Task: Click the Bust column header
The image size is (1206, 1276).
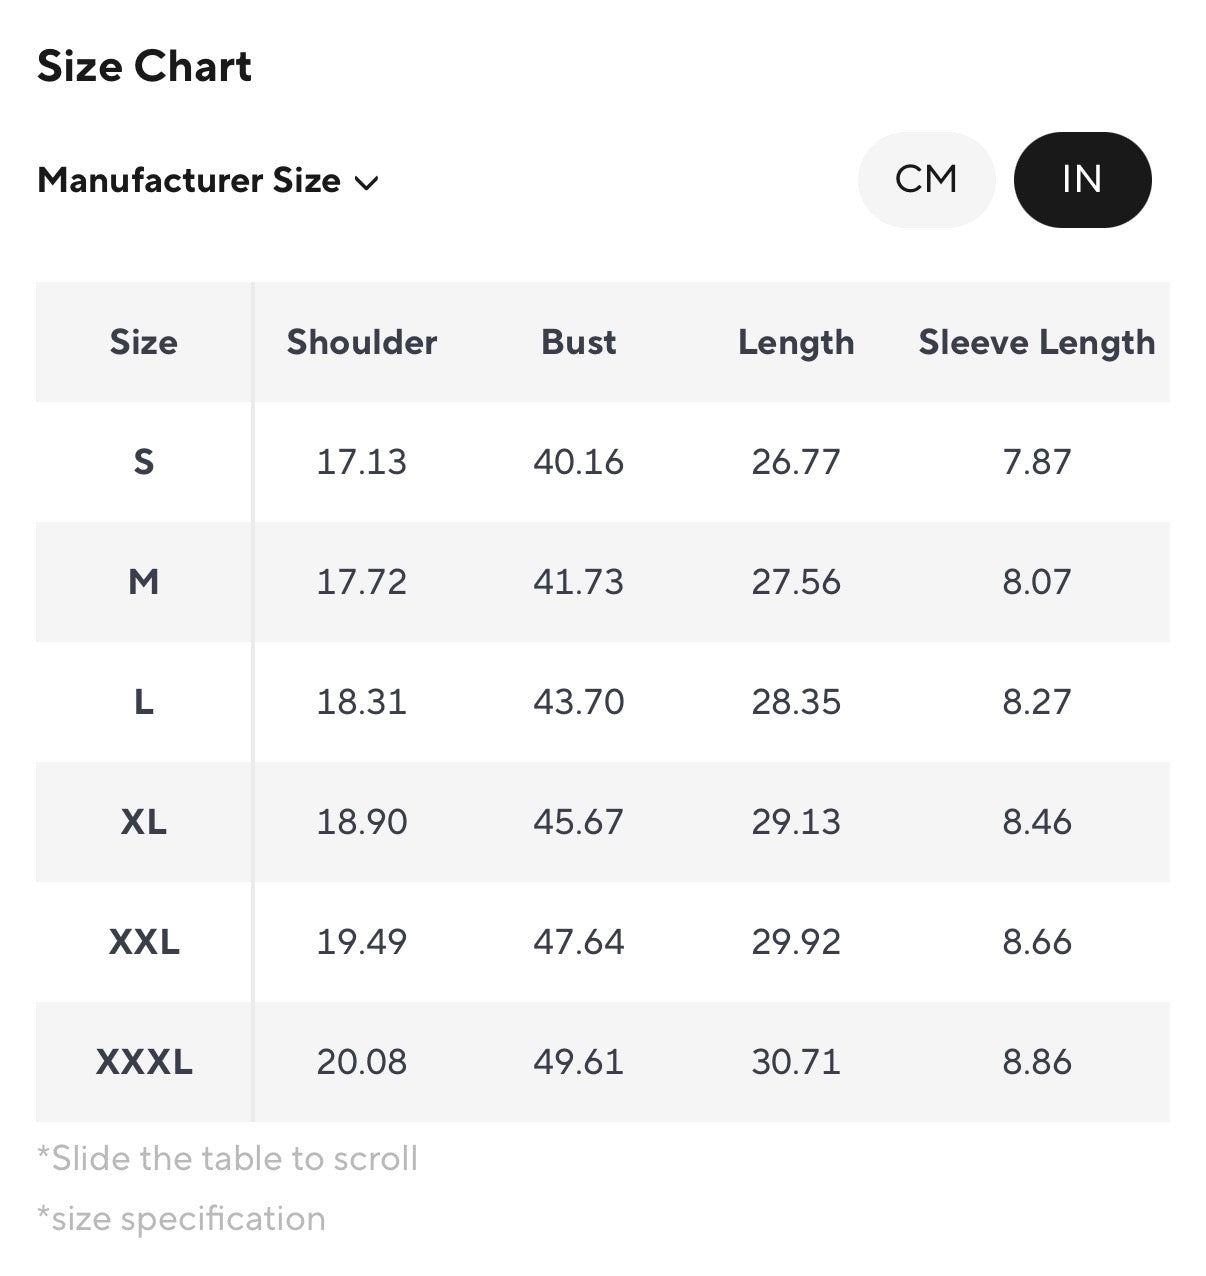Action: tap(579, 342)
